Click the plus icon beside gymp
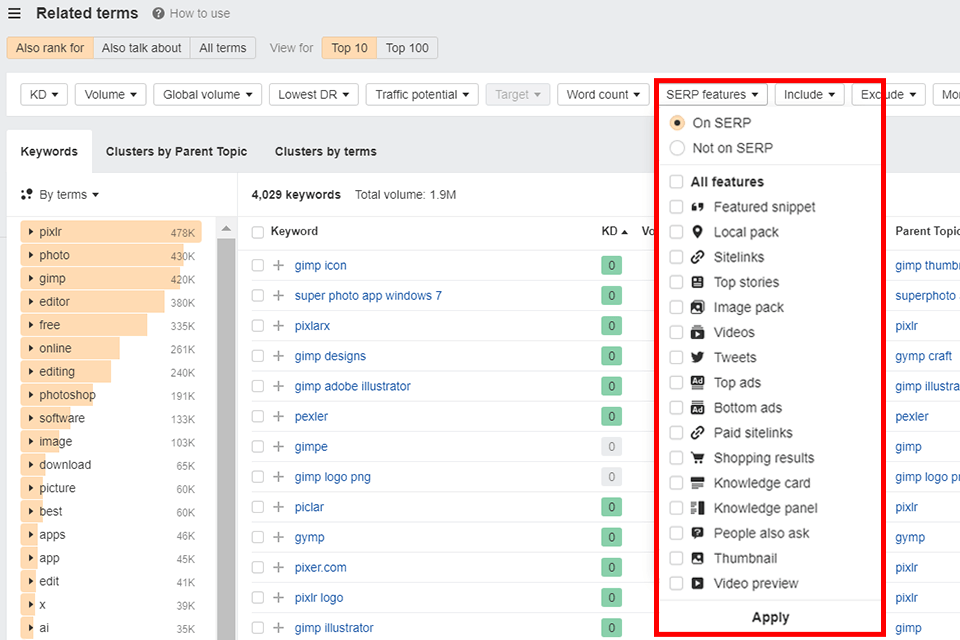Screen dimensions: 960x640 pyautogui.click(x=279, y=537)
